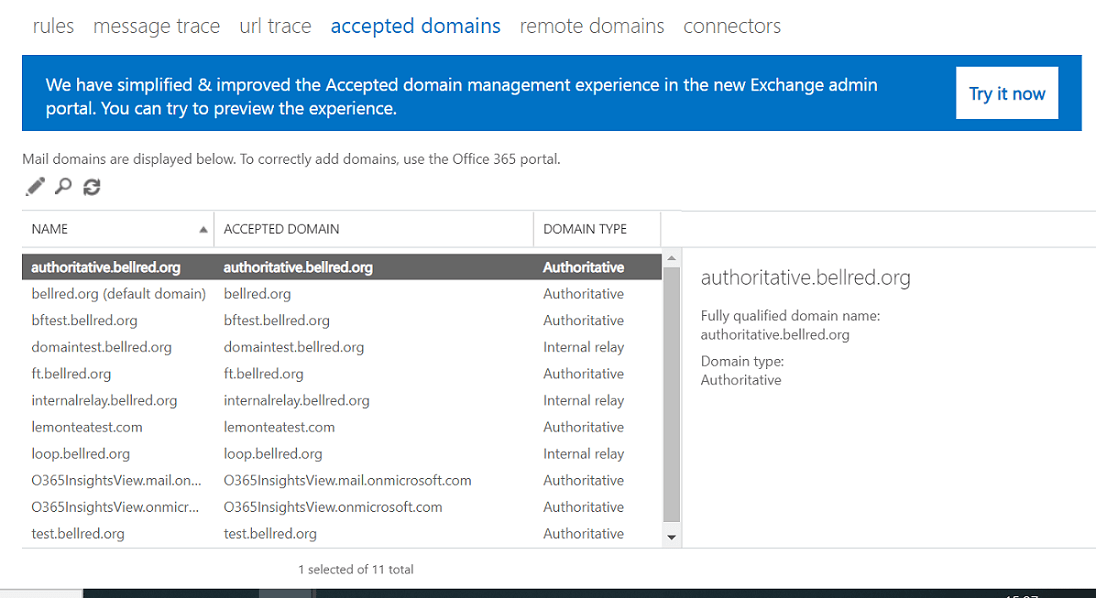The image size is (1096, 598).
Task: Select the test.bellred.org name entry
Action: point(78,534)
